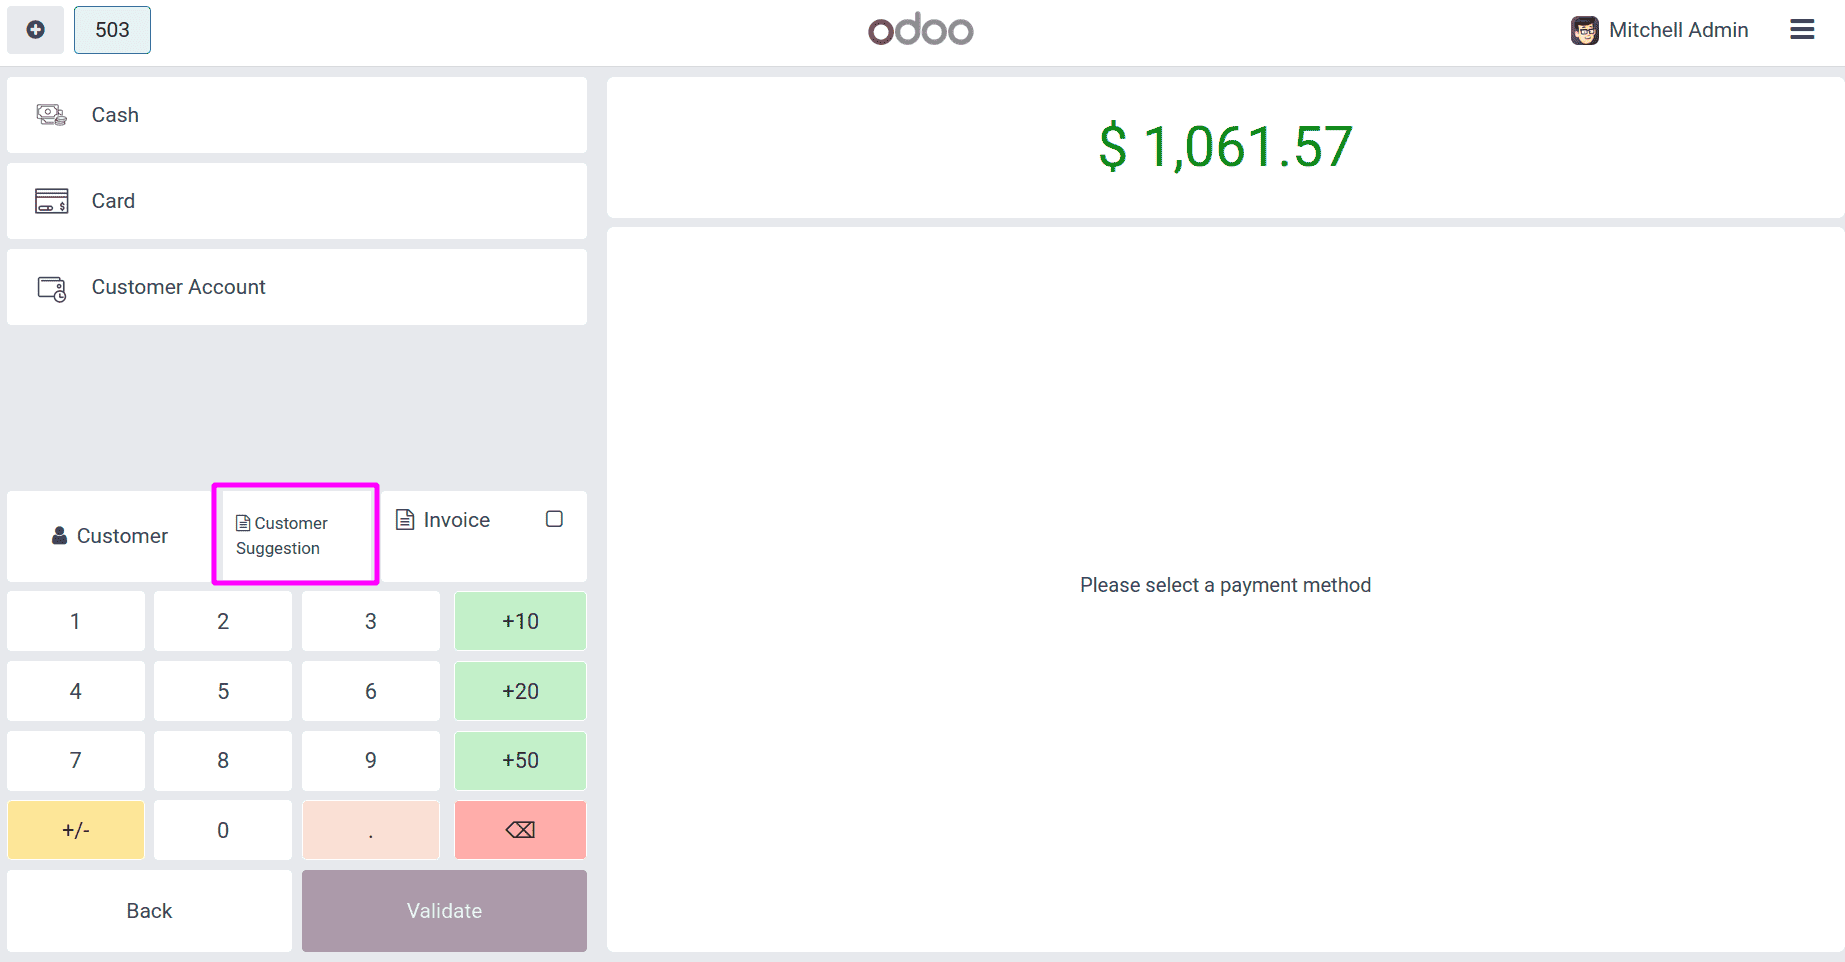Tap numpad key 8
This screenshot has height=962, width=1845.
(223, 760)
